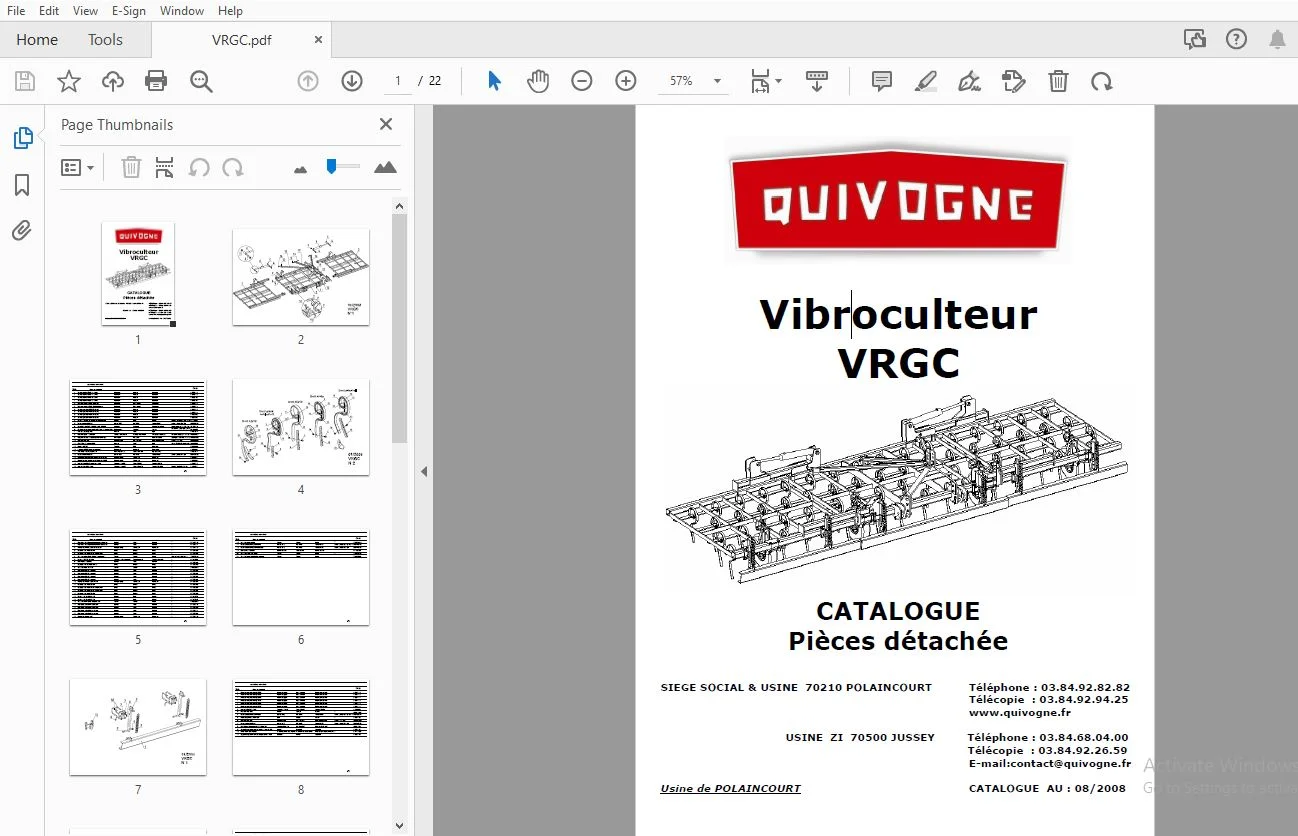Open the scrolling mode toolbar tool

point(817,81)
